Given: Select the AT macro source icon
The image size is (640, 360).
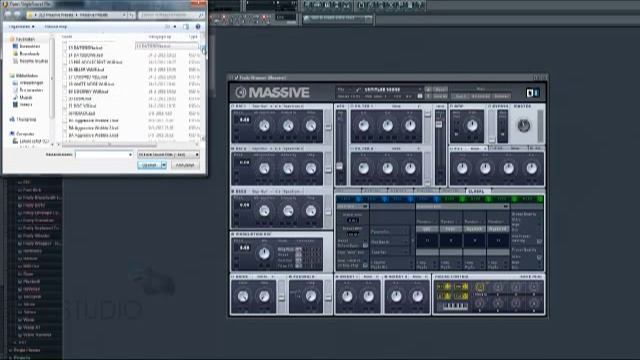Looking at the screenshot, I should point(444,296).
